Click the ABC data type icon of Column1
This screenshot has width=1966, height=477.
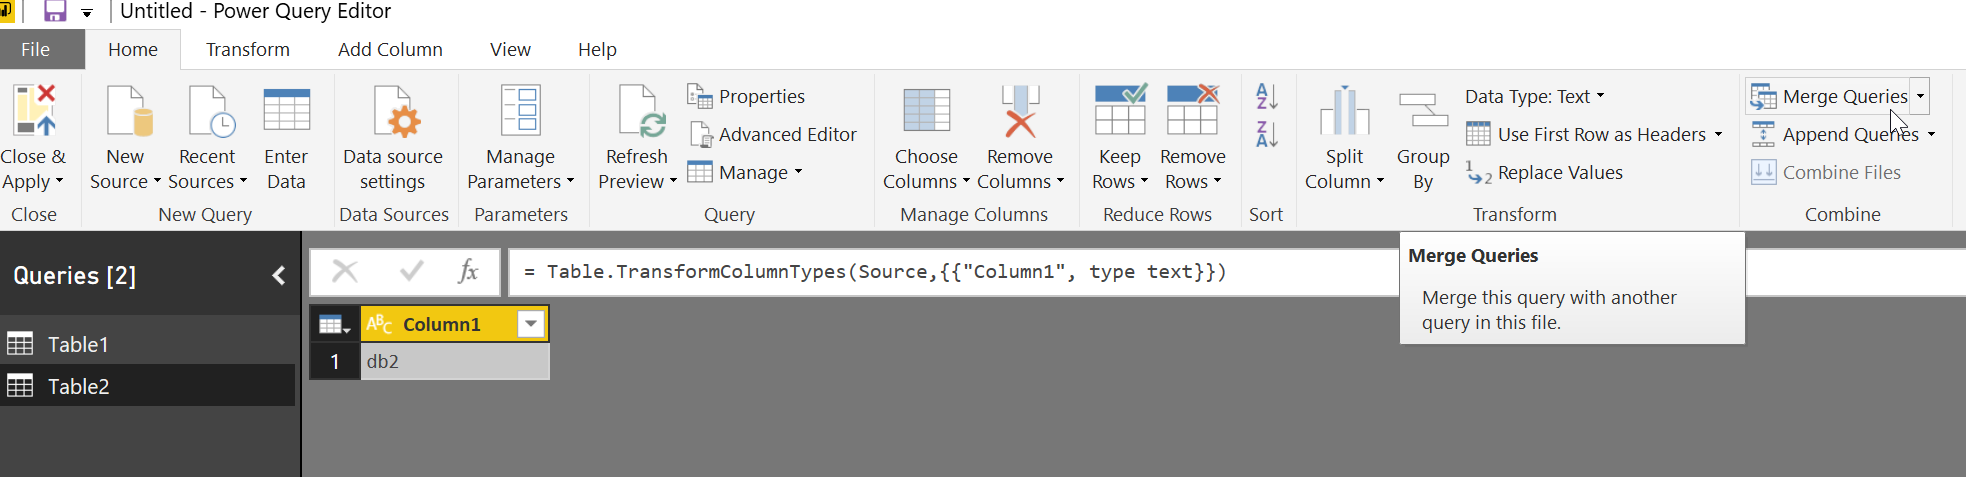click(x=379, y=324)
